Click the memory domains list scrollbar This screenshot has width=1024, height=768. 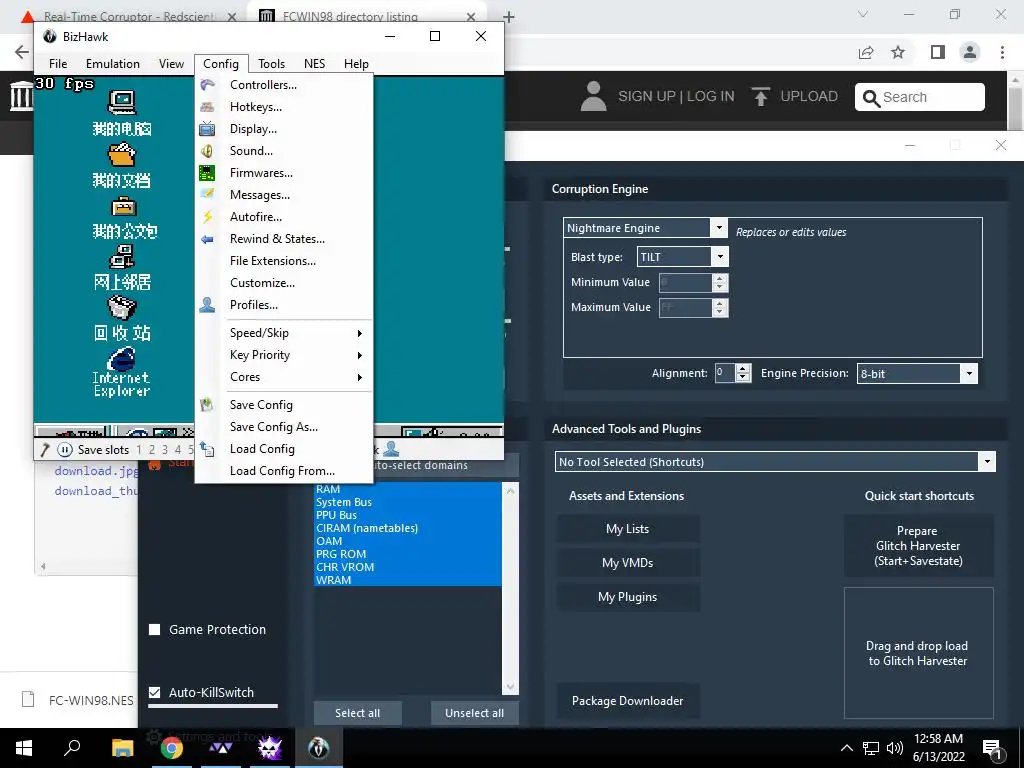(511, 588)
